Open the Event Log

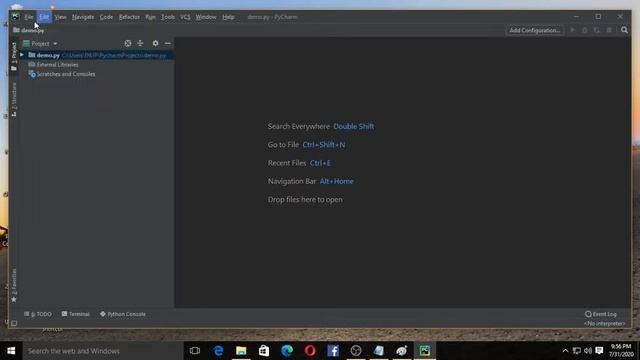pyautogui.click(x=600, y=314)
